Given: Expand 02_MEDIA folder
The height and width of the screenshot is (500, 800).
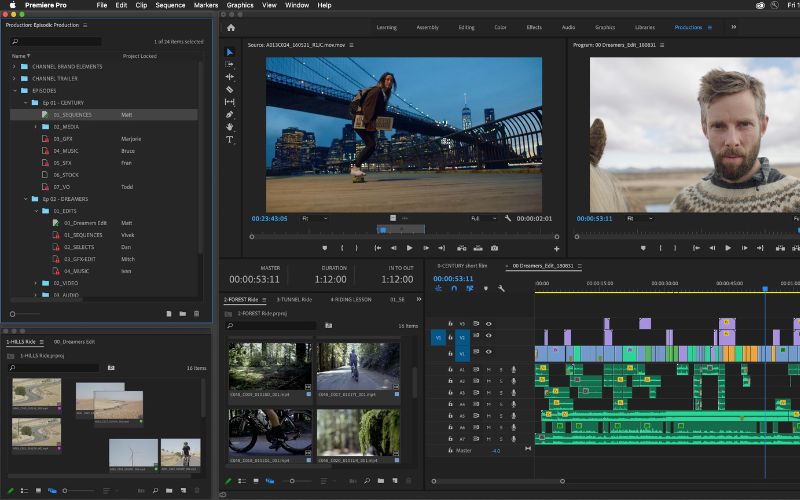Looking at the screenshot, I should pos(35,127).
